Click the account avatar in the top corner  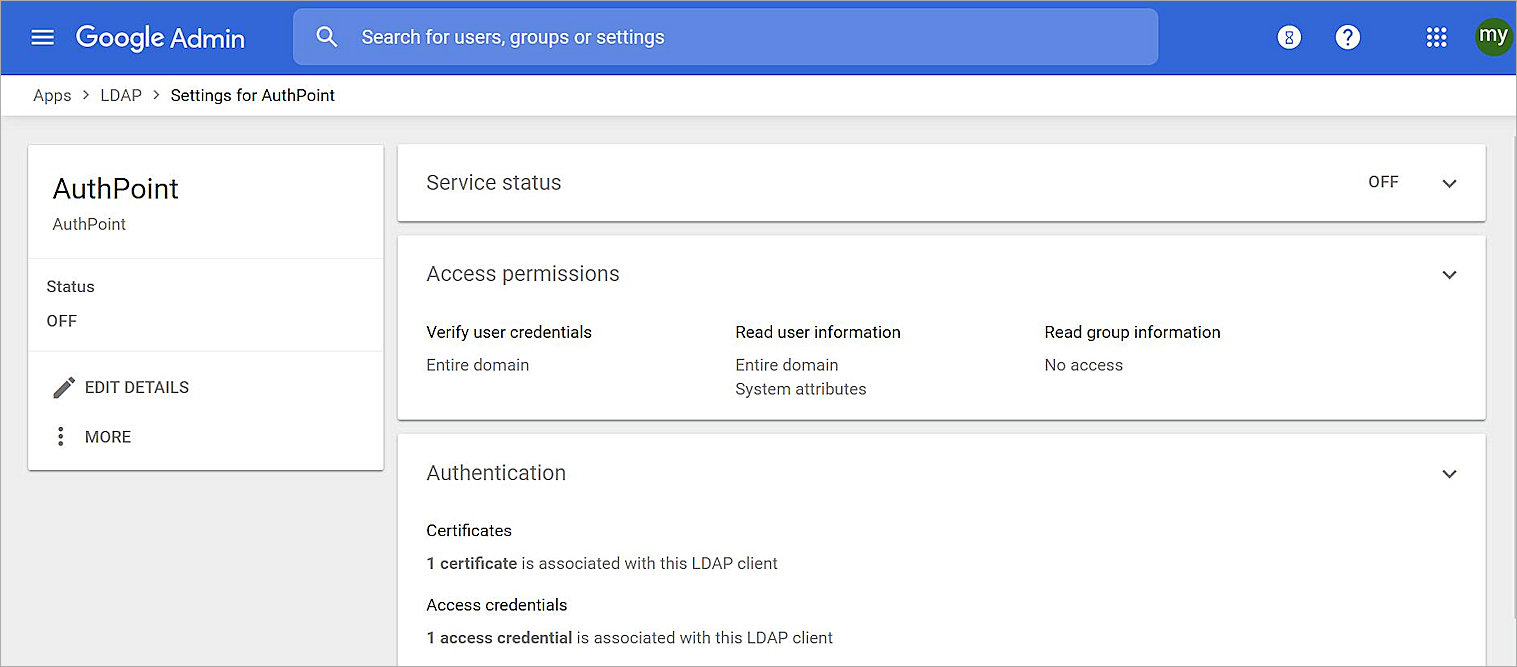click(x=1493, y=37)
